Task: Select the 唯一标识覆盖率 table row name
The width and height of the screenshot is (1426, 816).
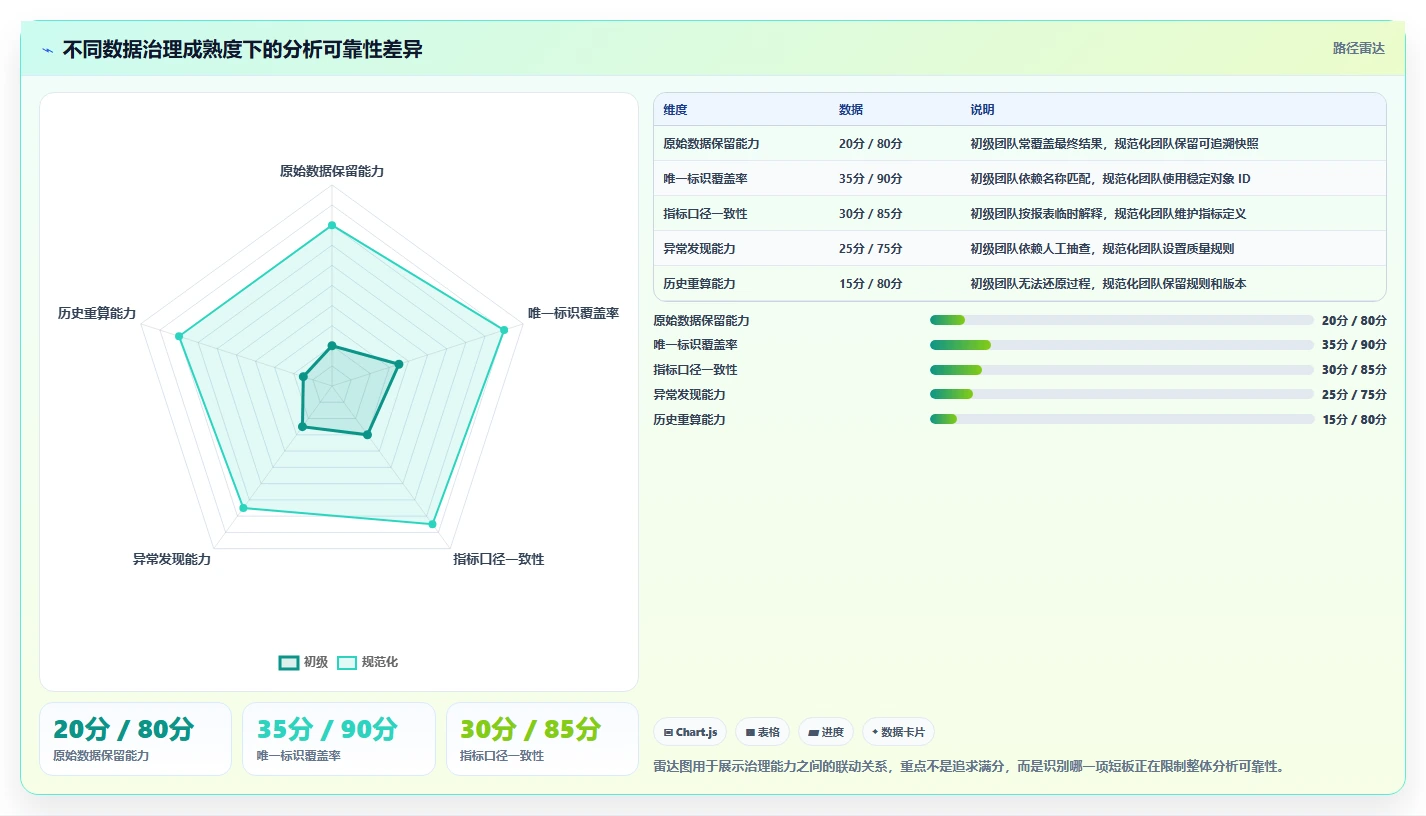Action: click(x=705, y=179)
